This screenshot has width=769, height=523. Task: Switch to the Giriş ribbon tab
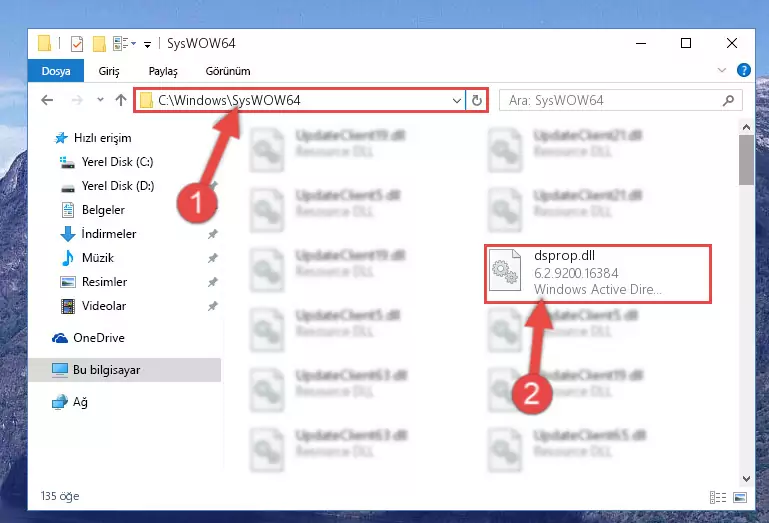coord(108,71)
